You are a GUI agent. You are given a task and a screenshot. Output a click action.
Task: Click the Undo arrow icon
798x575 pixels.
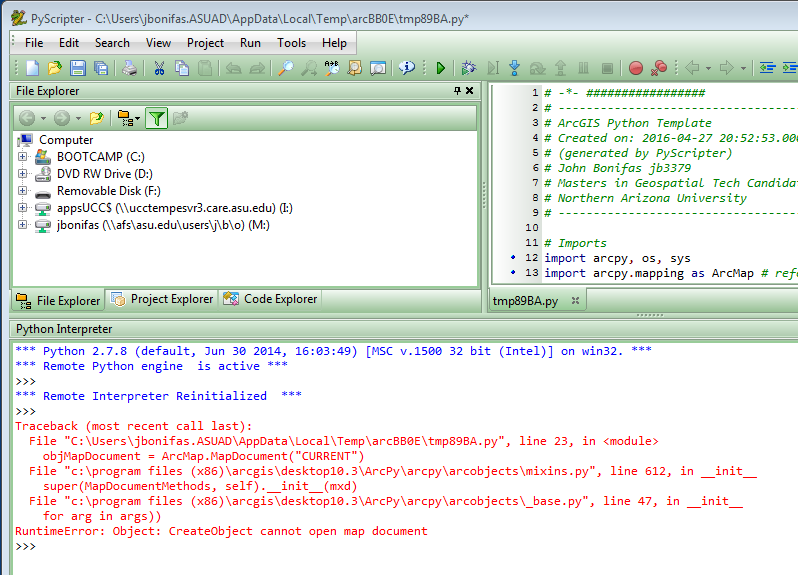click(234, 68)
